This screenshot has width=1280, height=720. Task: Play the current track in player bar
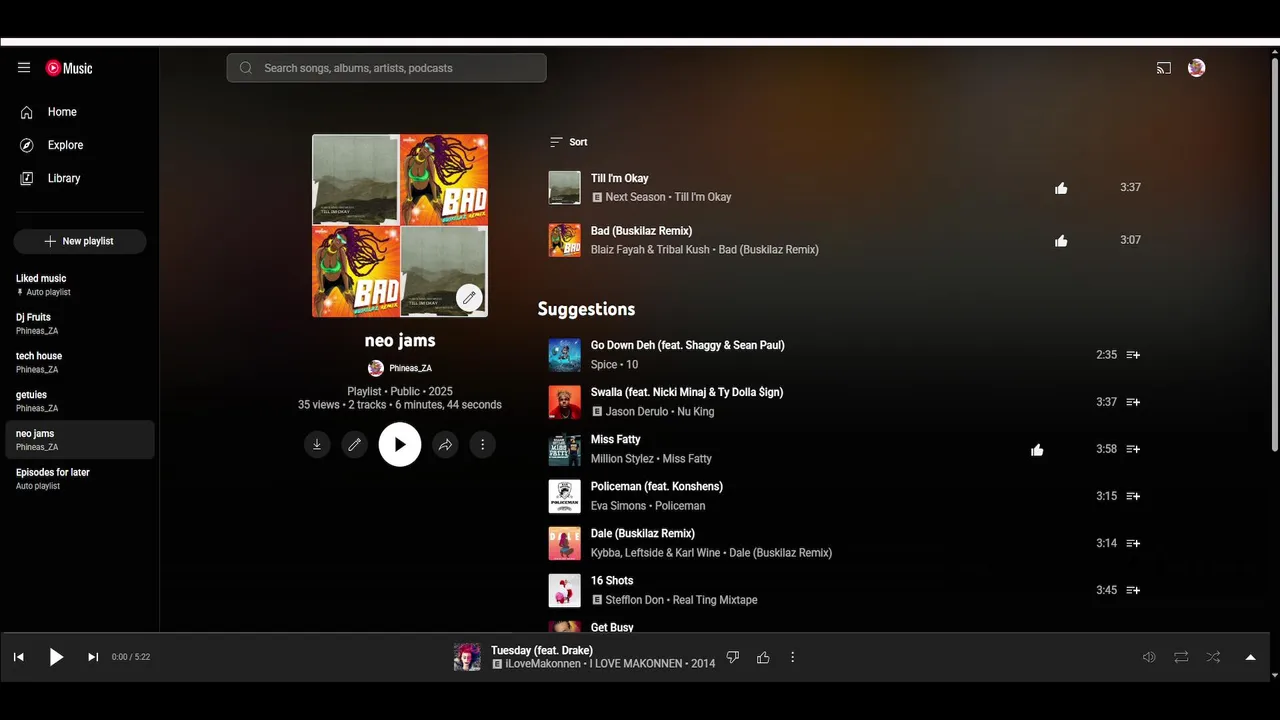coord(56,657)
